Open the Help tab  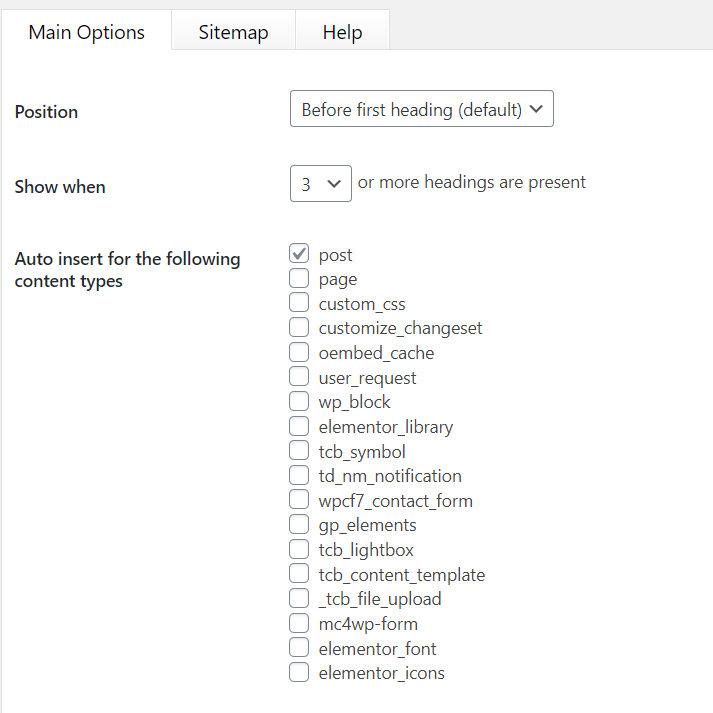click(x=342, y=32)
